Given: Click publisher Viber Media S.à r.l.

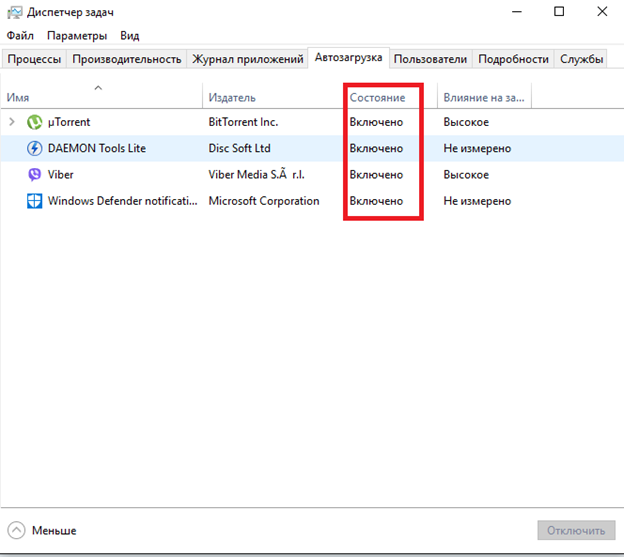Looking at the screenshot, I should click(256, 175).
